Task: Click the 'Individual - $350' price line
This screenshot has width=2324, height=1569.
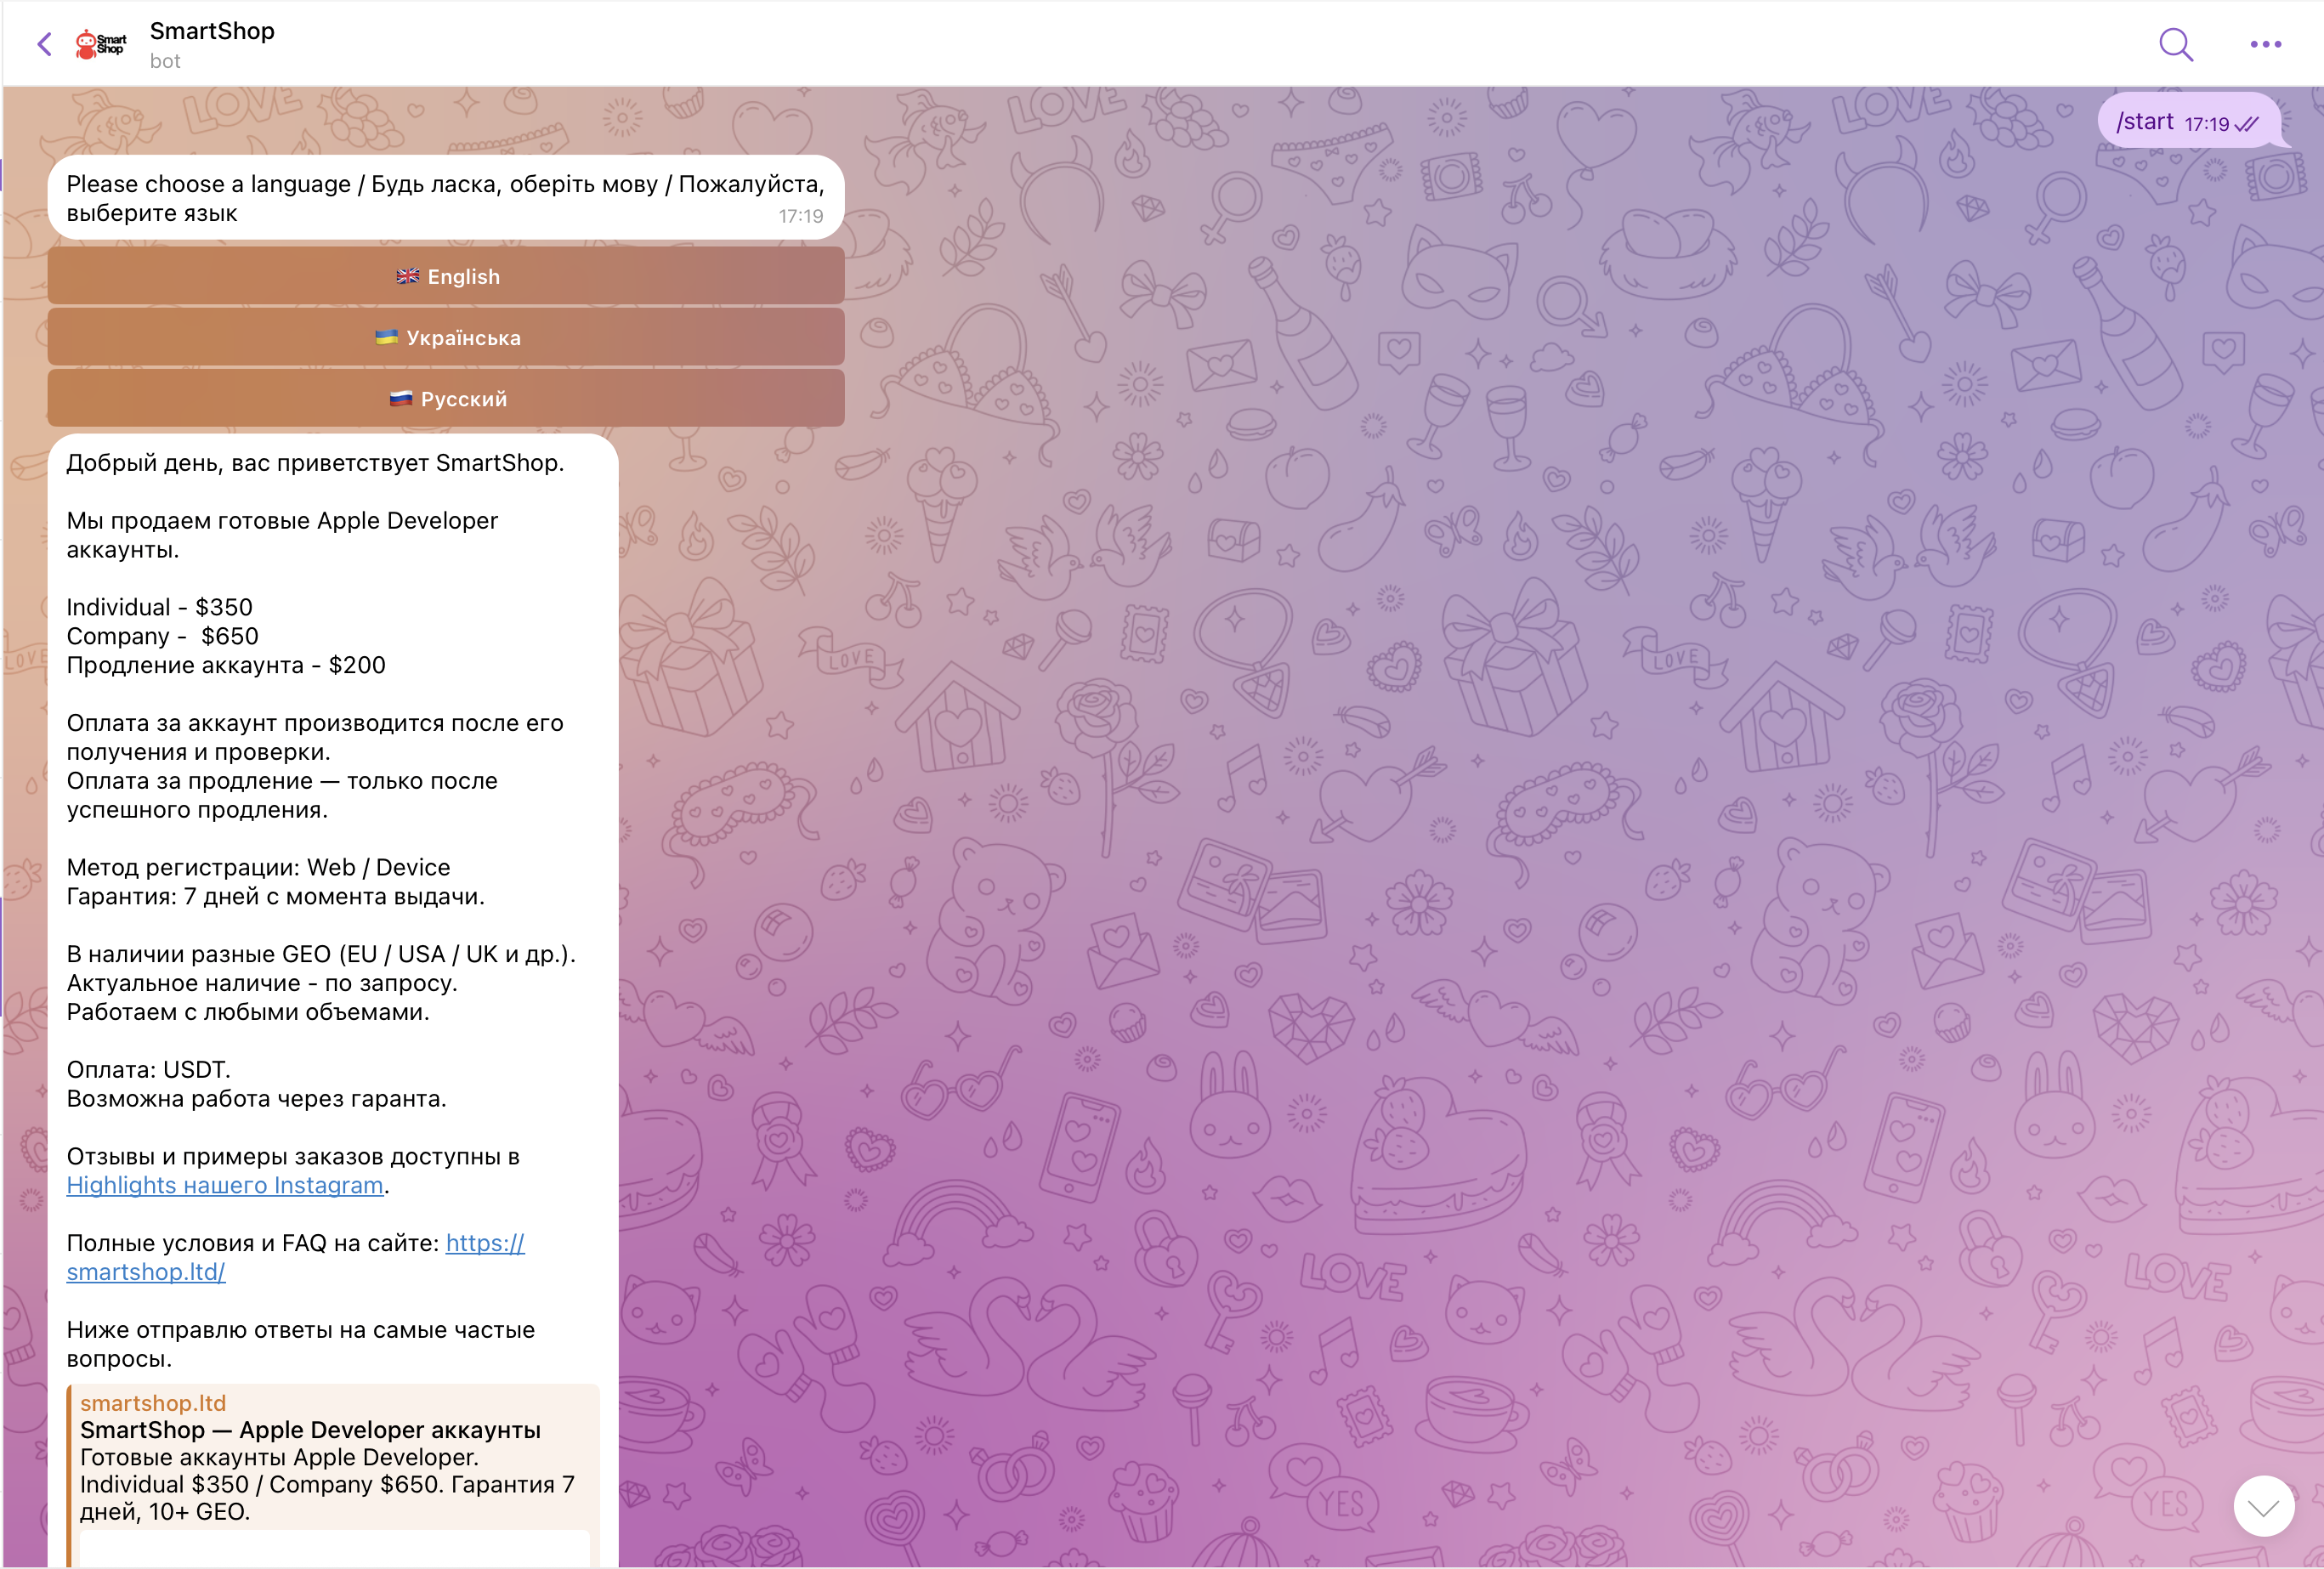Action: point(160,607)
